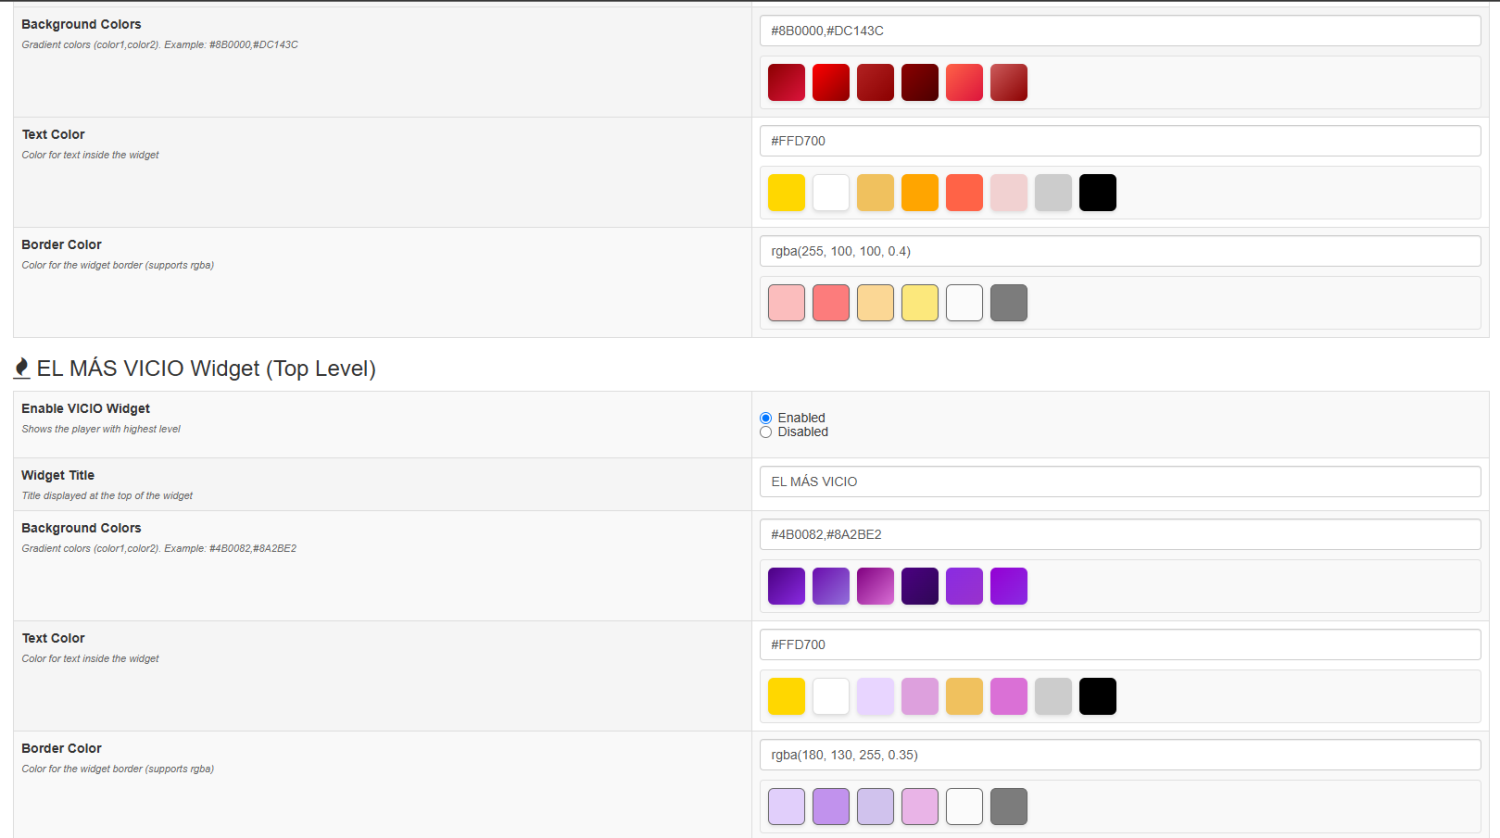The width and height of the screenshot is (1500, 838).
Task: Choose the yellow border color swatch
Action: pyautogui.click(x=919, y=303)
